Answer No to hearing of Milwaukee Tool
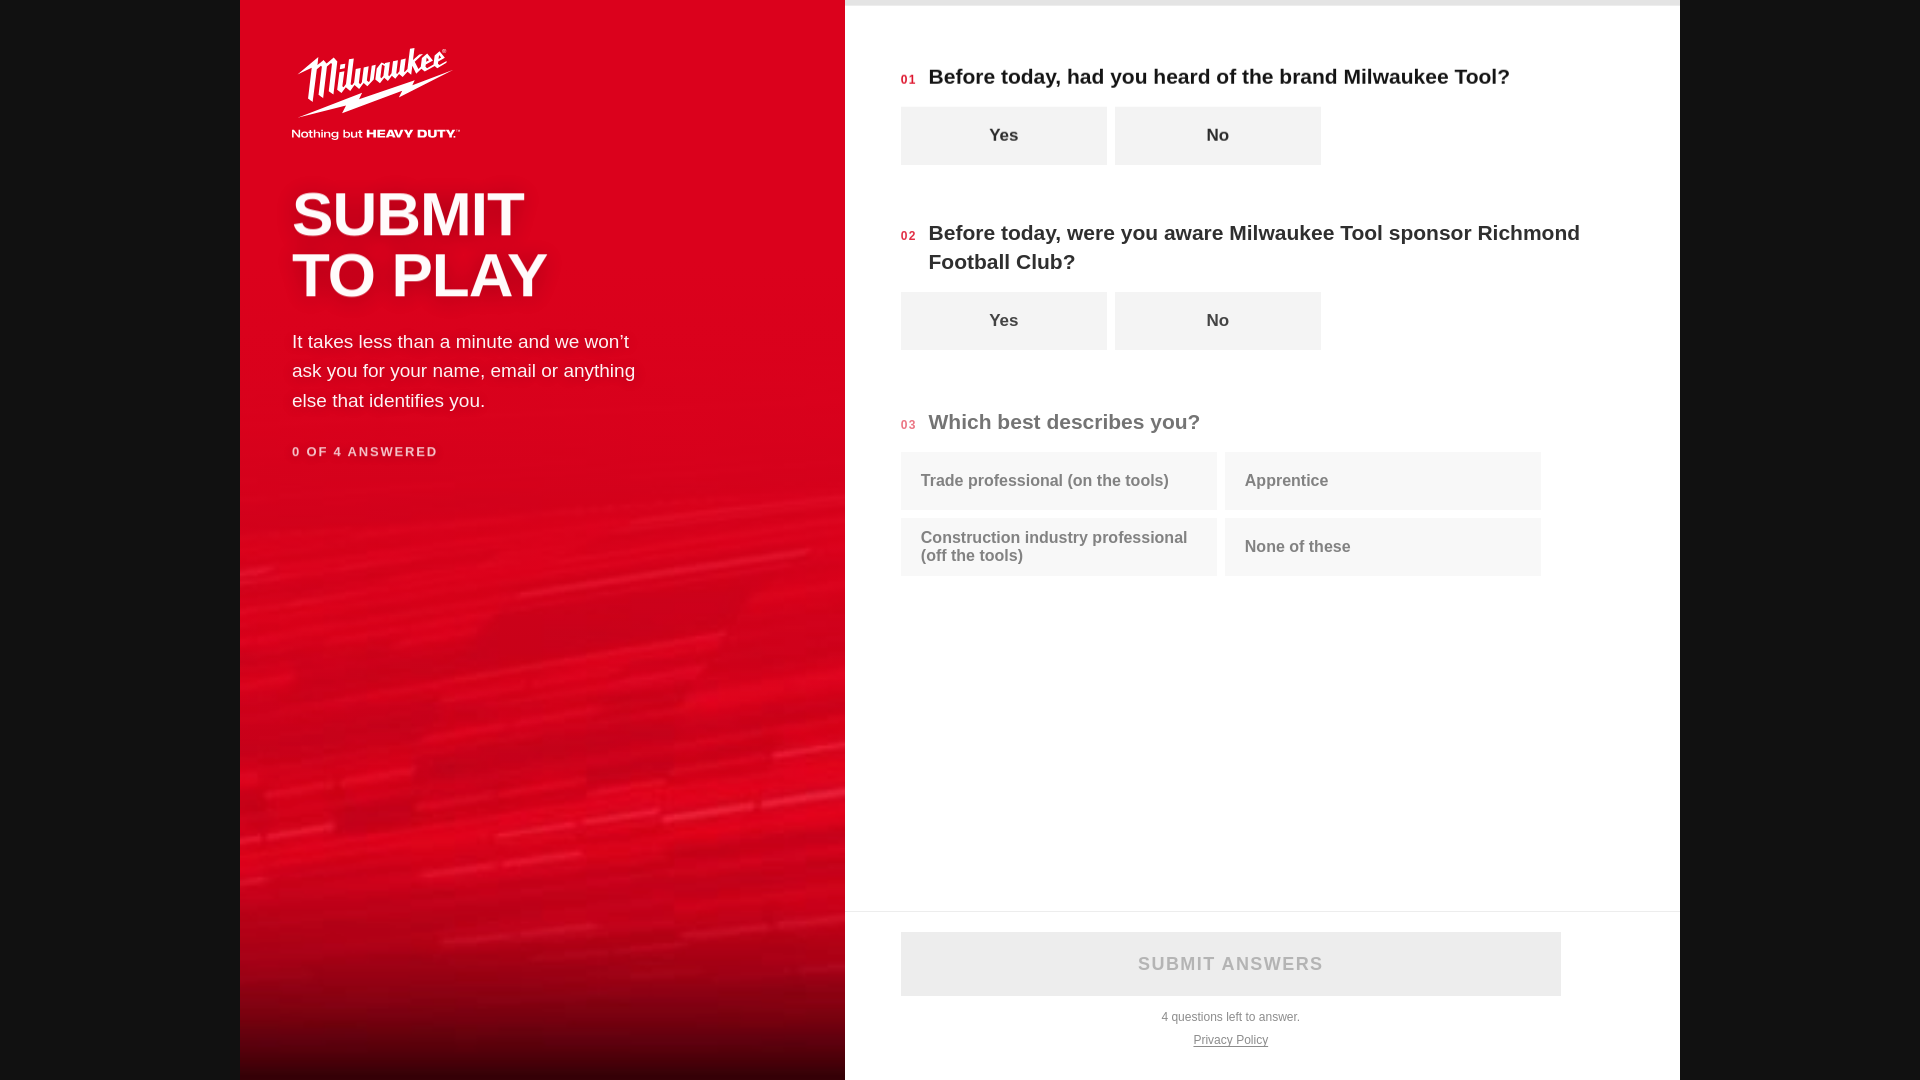Viewport: 1920px width, 1080px height. [x=1217, y=136]
